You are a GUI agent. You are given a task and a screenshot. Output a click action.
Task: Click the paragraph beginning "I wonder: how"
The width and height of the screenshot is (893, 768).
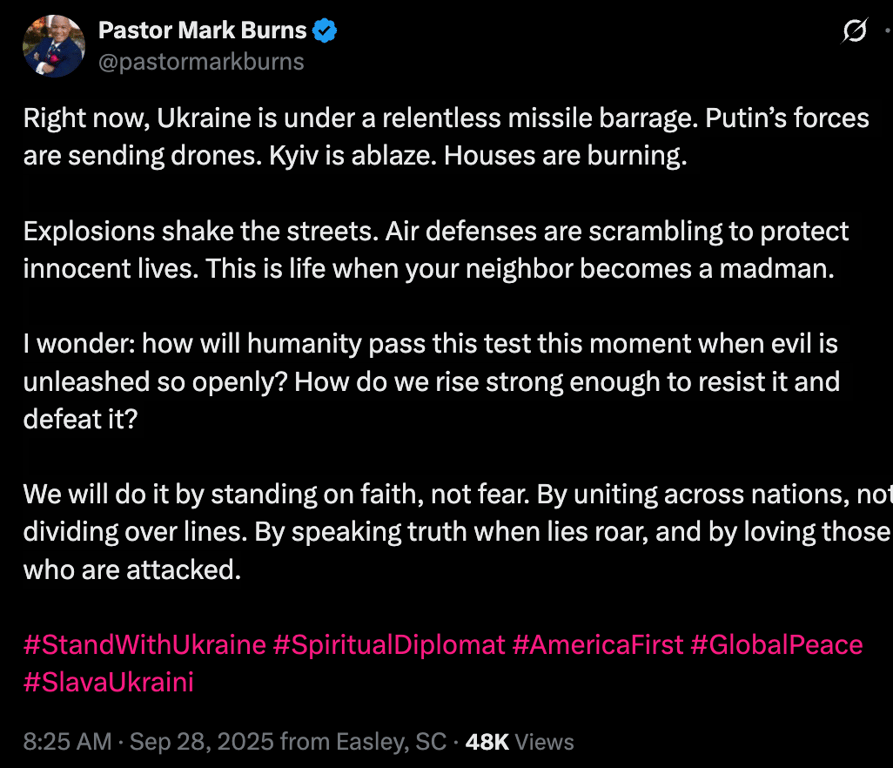[430, 381]
